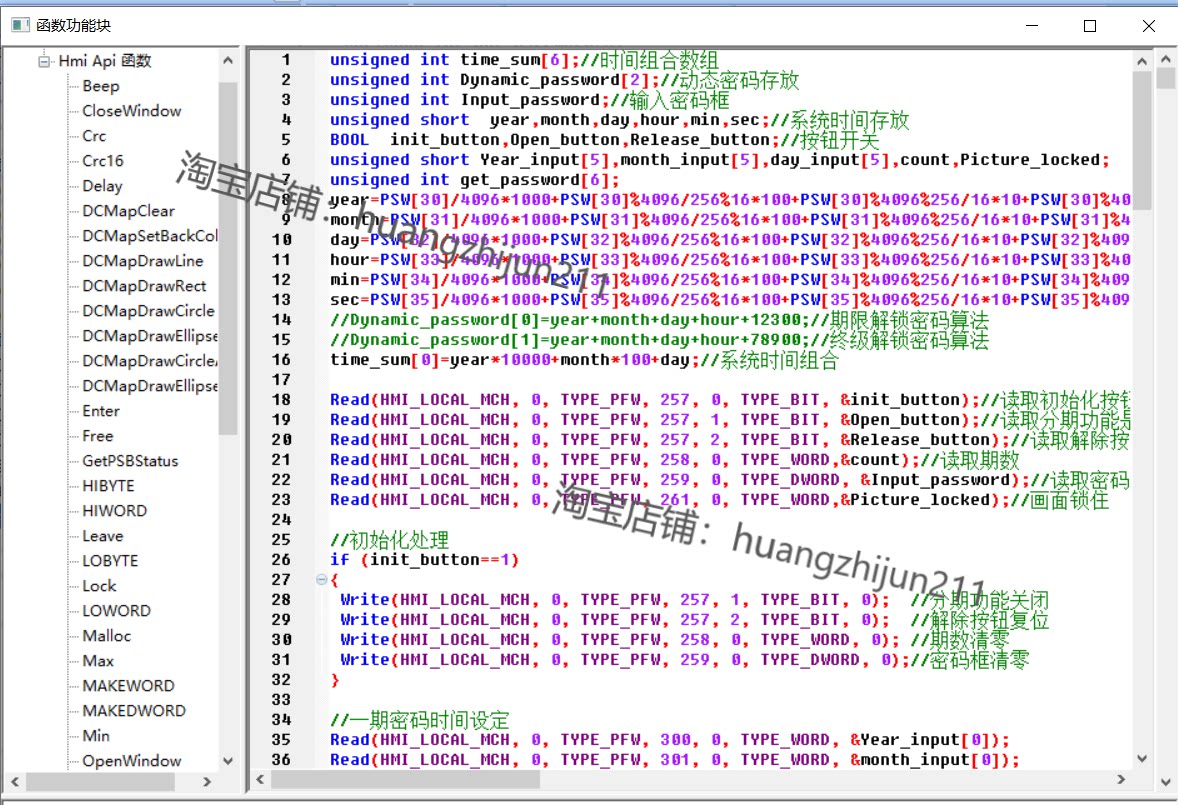Select DCMapDrawCircle function entry

[148, 311]
